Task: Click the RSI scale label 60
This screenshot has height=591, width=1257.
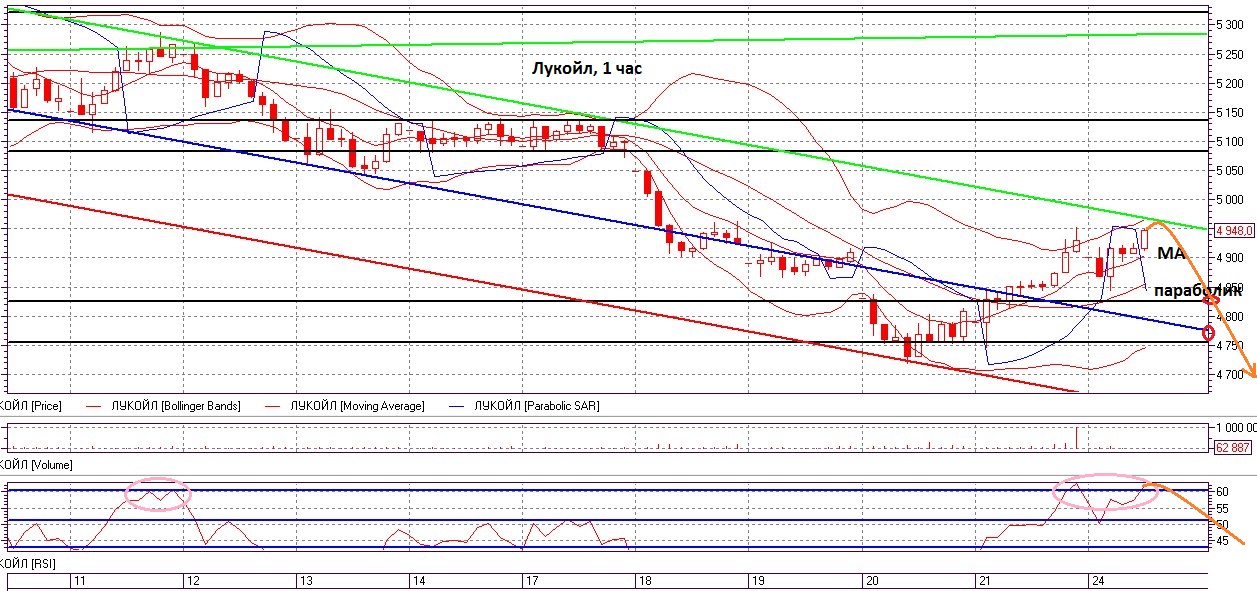Action: [1223, 492]
